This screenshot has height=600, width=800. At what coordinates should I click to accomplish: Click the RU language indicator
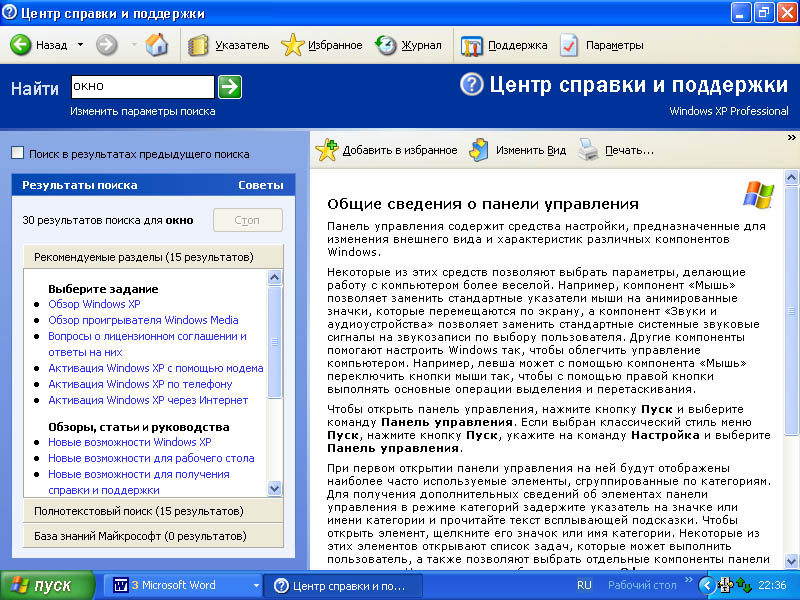pos(584,585)
